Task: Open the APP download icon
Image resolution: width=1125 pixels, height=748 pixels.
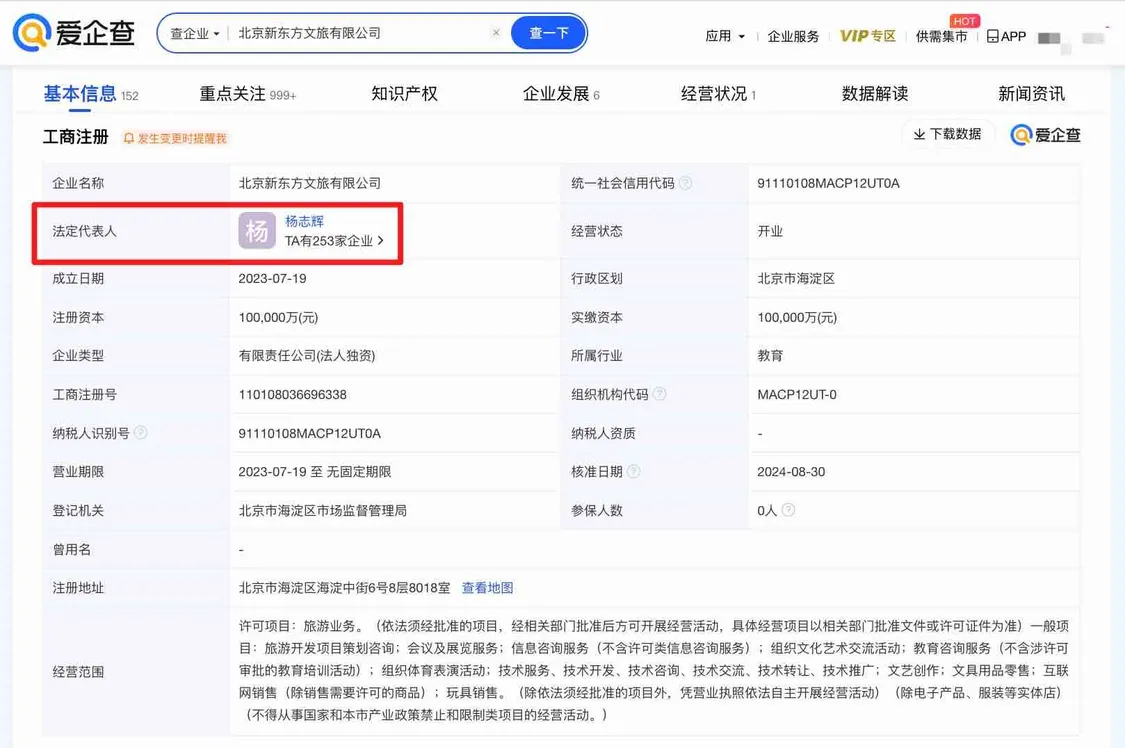Action: (x=1007, y=36)
